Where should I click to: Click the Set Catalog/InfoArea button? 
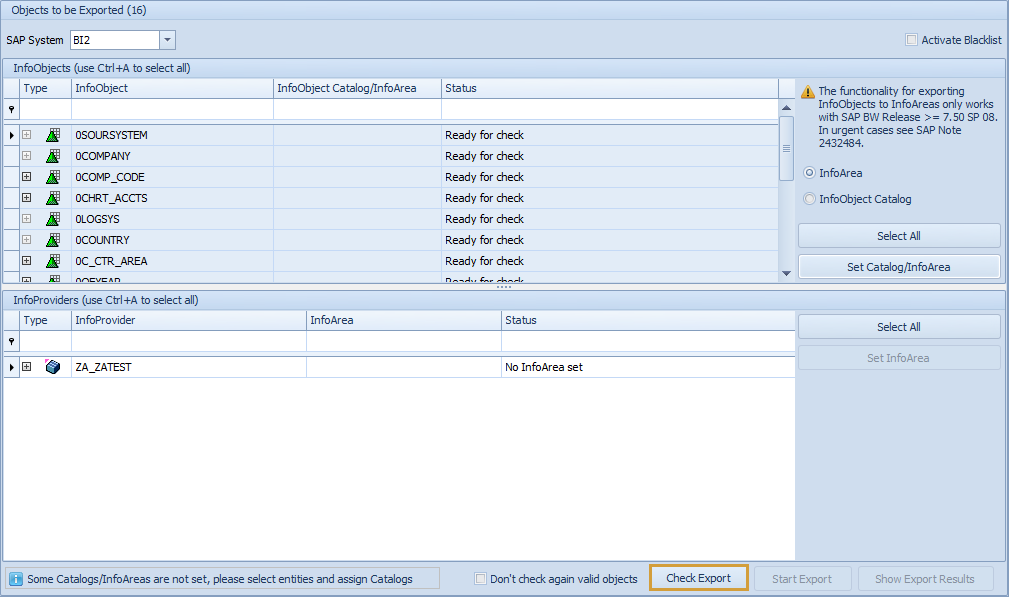[898, 266]
